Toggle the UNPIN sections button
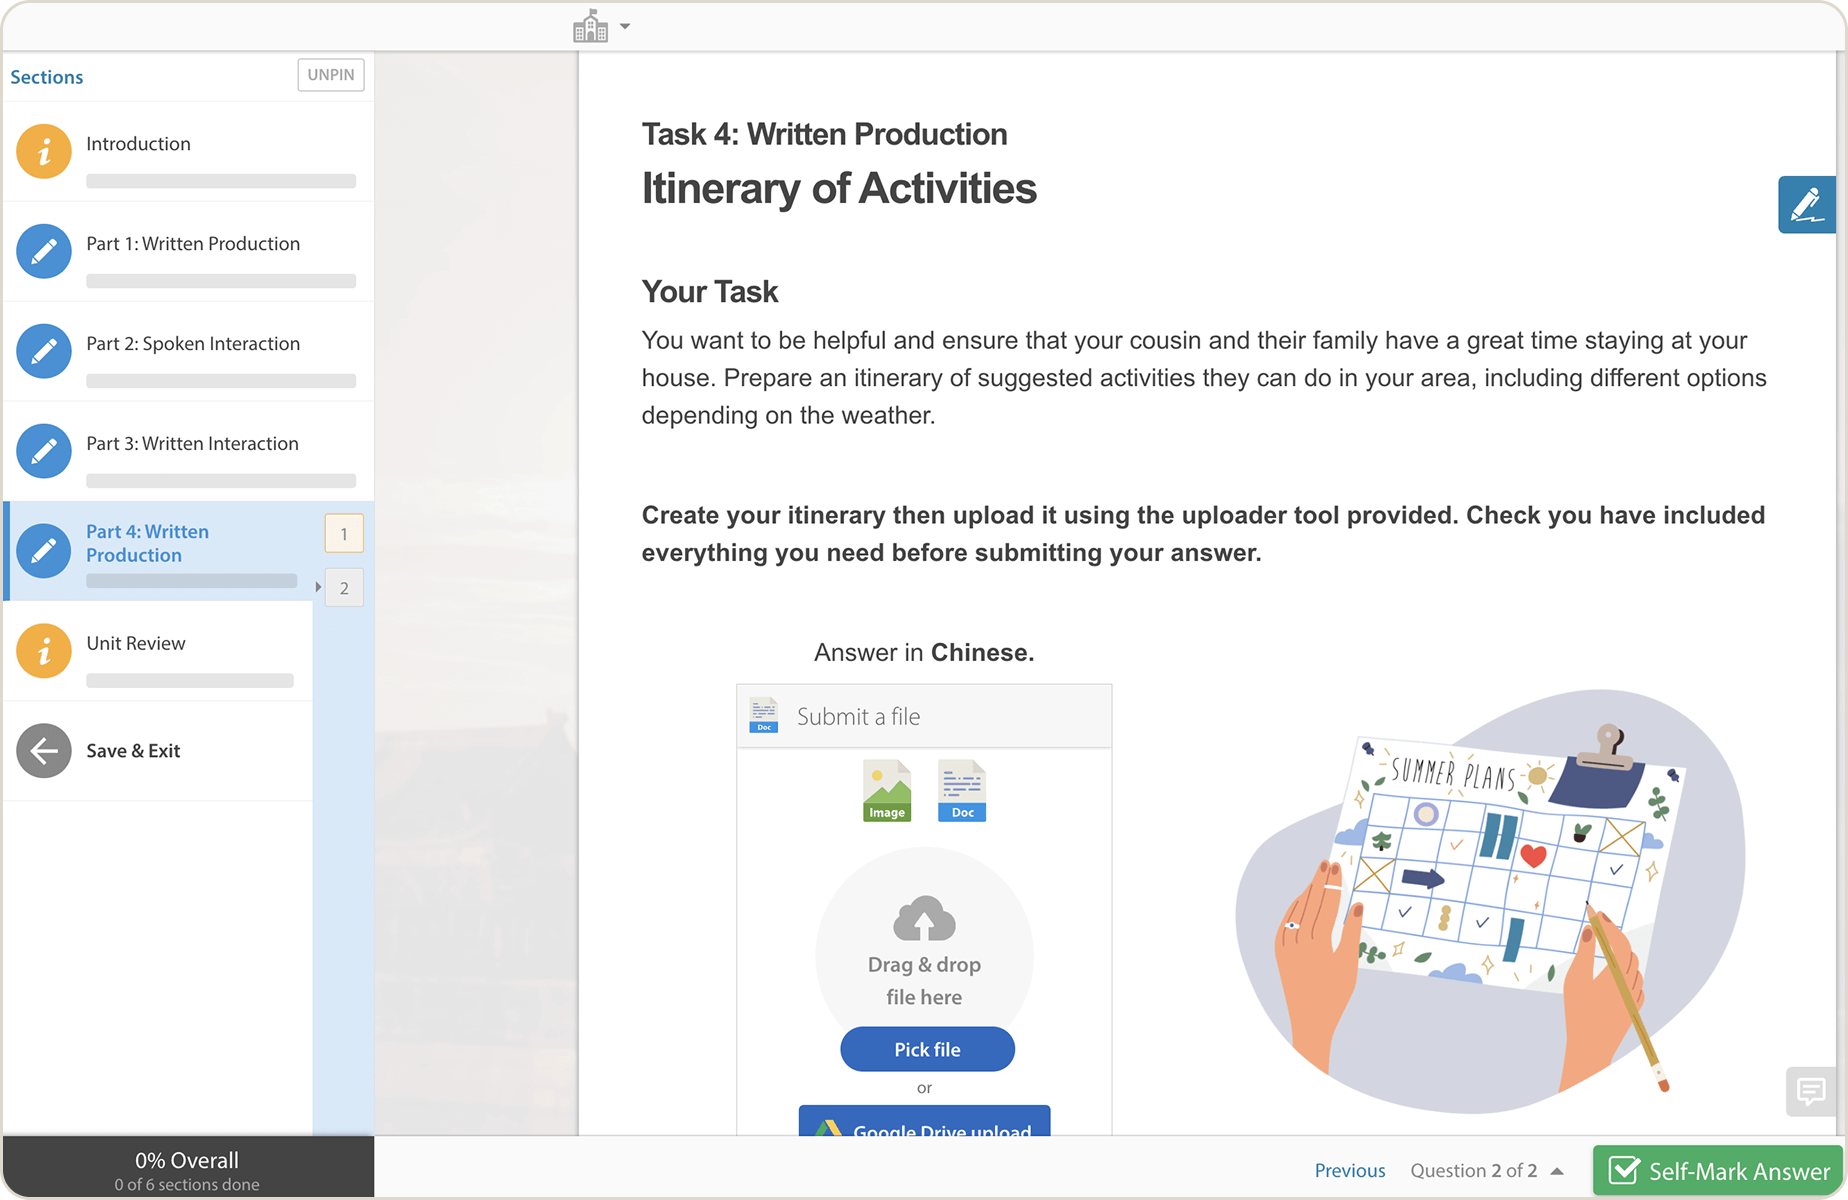The image size is (1848, 1200). click(x=331, y=75)
